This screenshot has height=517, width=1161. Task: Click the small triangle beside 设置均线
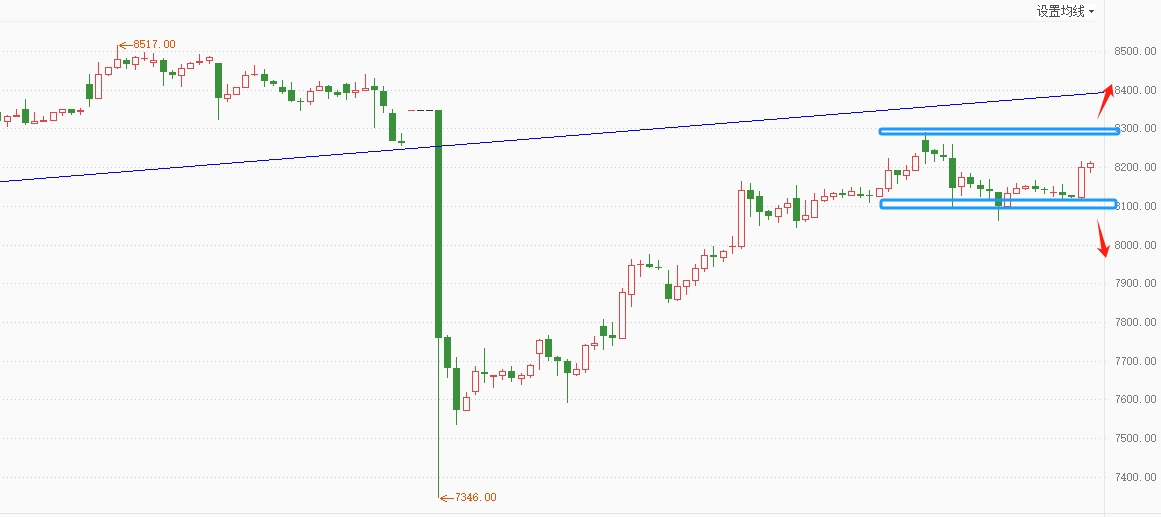1091,12
